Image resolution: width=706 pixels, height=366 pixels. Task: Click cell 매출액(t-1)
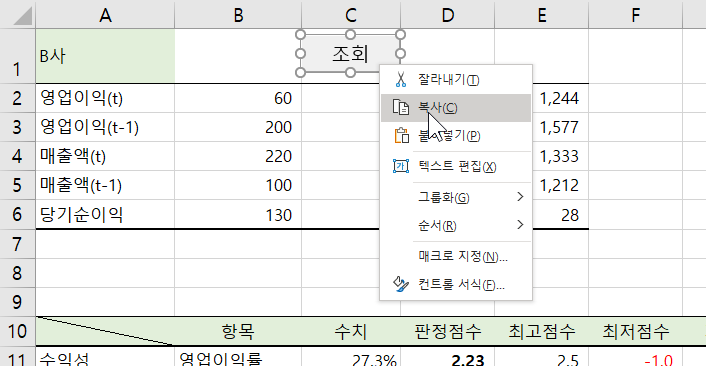tap(105, 185)
